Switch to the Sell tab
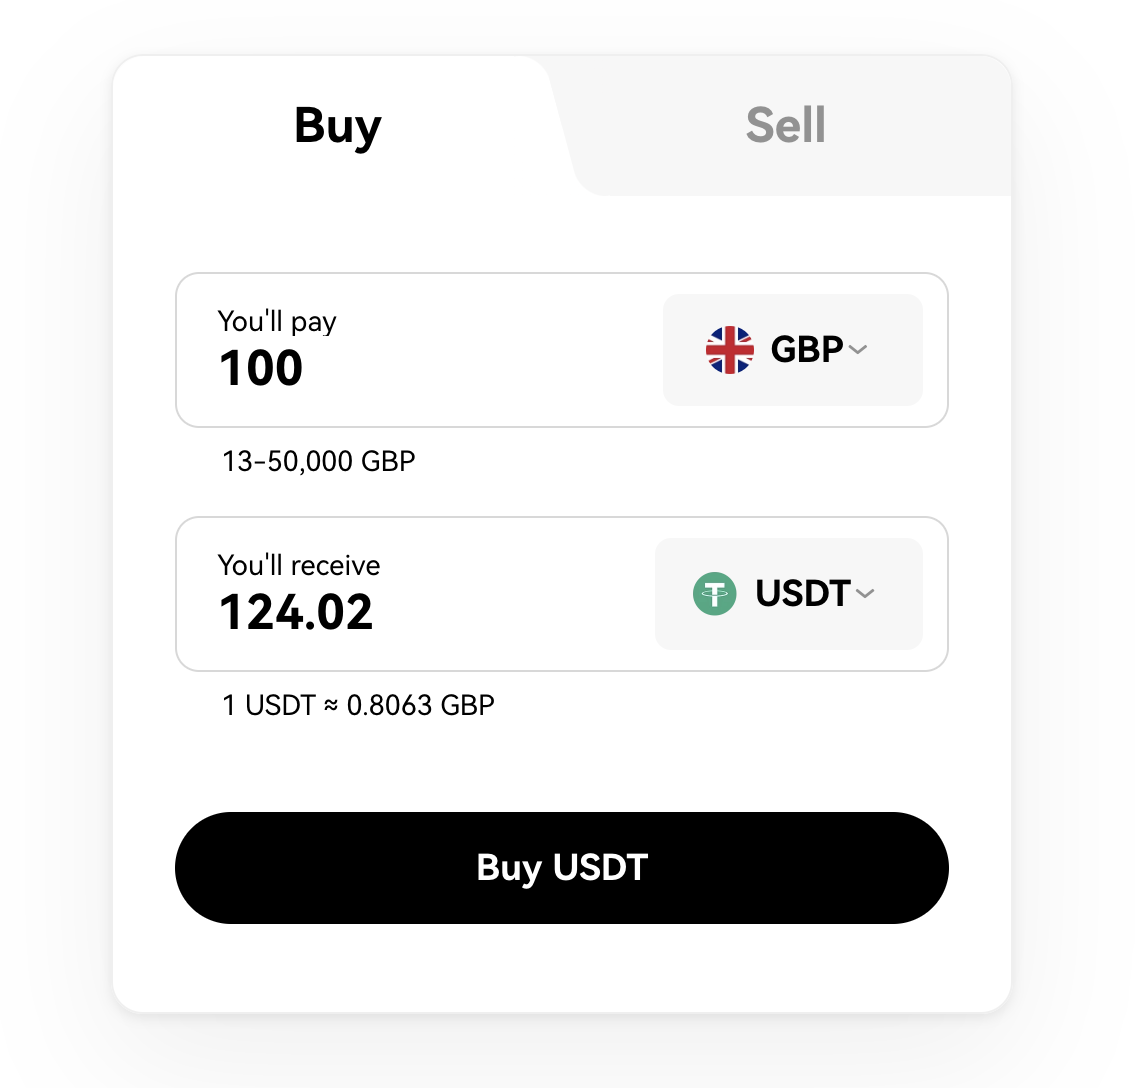1142x1088 pixels. click(785, 124)
